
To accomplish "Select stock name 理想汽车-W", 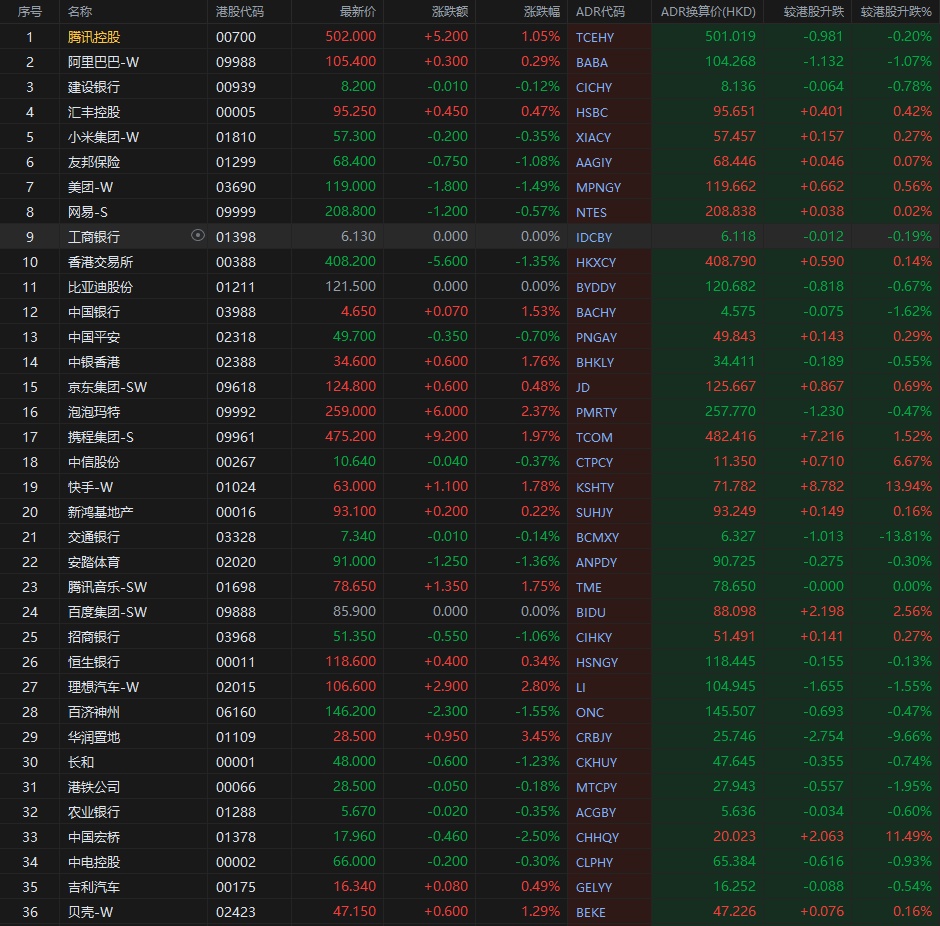I will coord(103,687).
